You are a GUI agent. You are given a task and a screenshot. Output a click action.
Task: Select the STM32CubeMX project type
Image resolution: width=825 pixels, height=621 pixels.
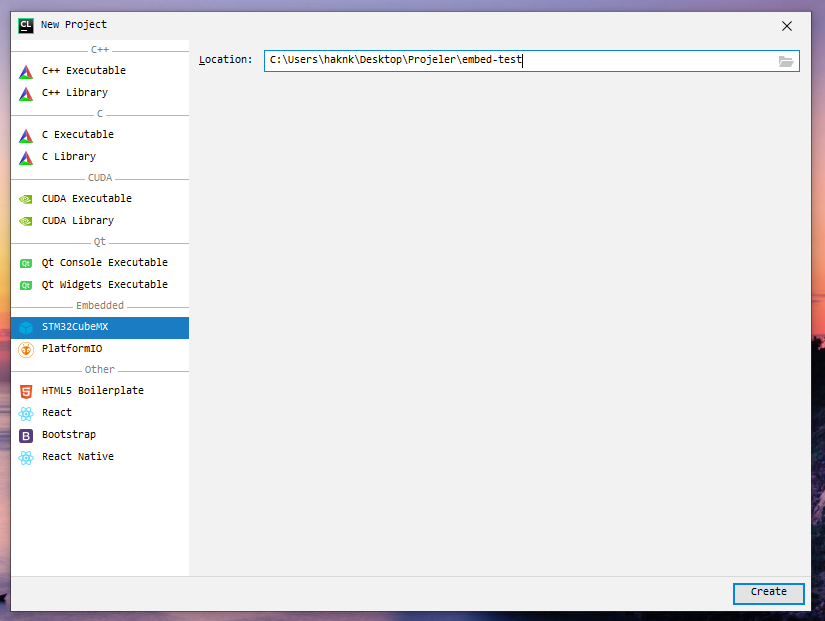tap(100, 327)
